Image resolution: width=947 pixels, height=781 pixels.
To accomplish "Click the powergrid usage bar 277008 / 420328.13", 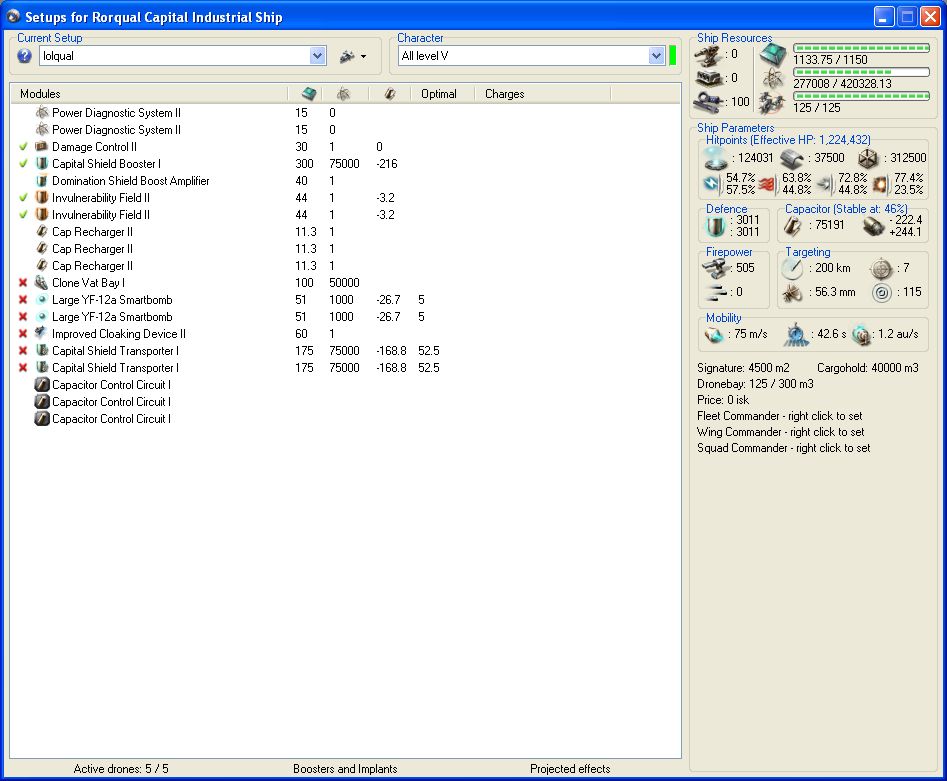I will click(861, 72).
